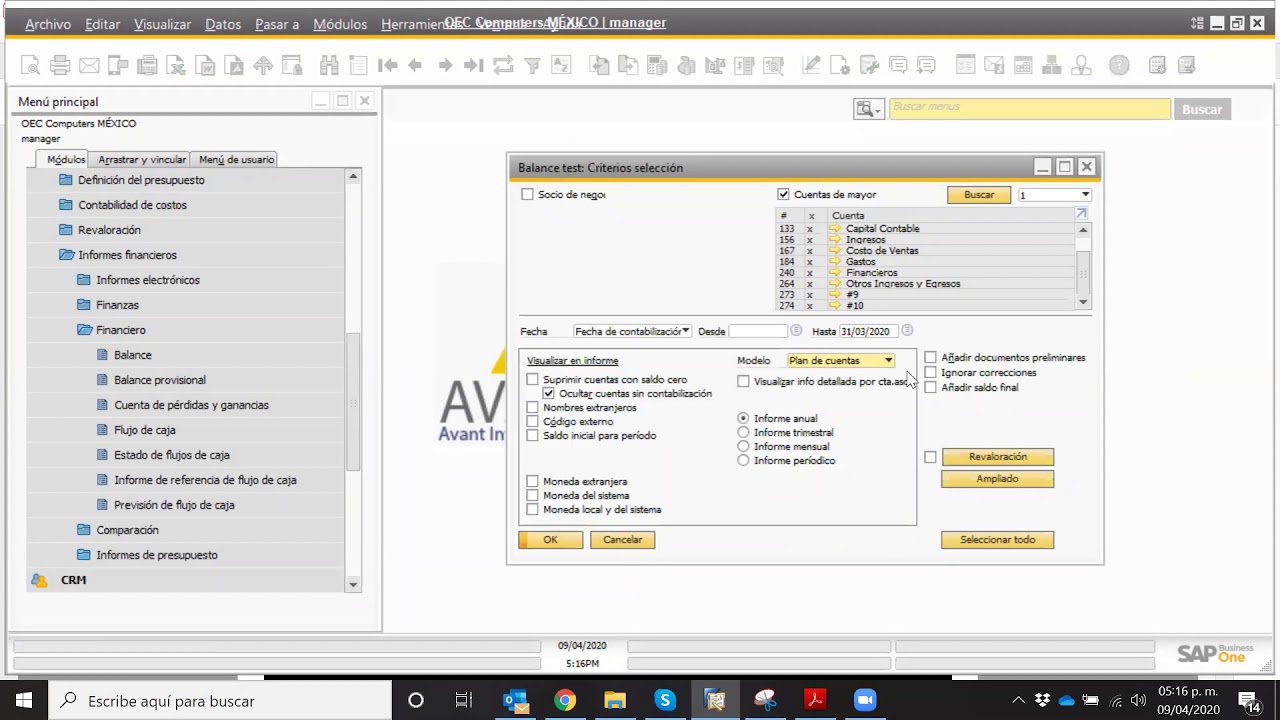
Task: Click the user profile toolbar icon
Action: (x=1081, y=66)
